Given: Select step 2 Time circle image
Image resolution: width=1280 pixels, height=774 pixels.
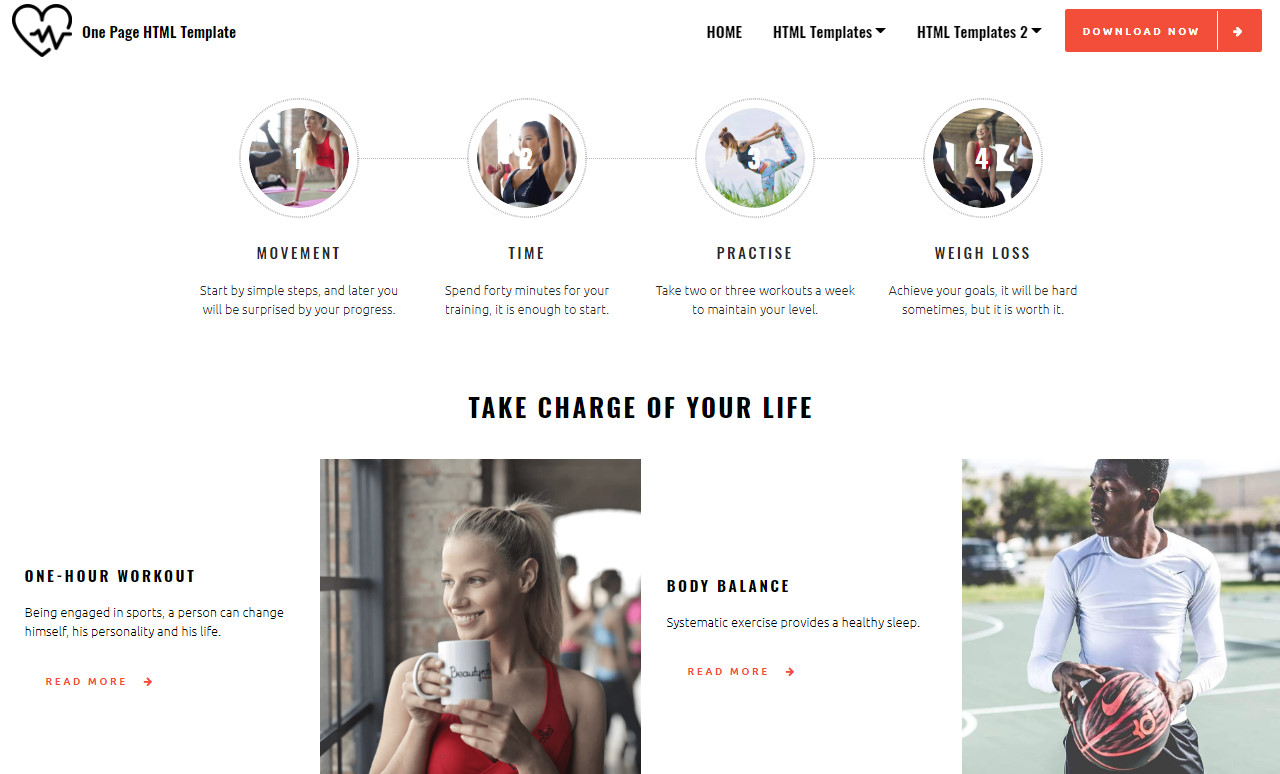Looking at the screenshot, I should coord(527,158).
